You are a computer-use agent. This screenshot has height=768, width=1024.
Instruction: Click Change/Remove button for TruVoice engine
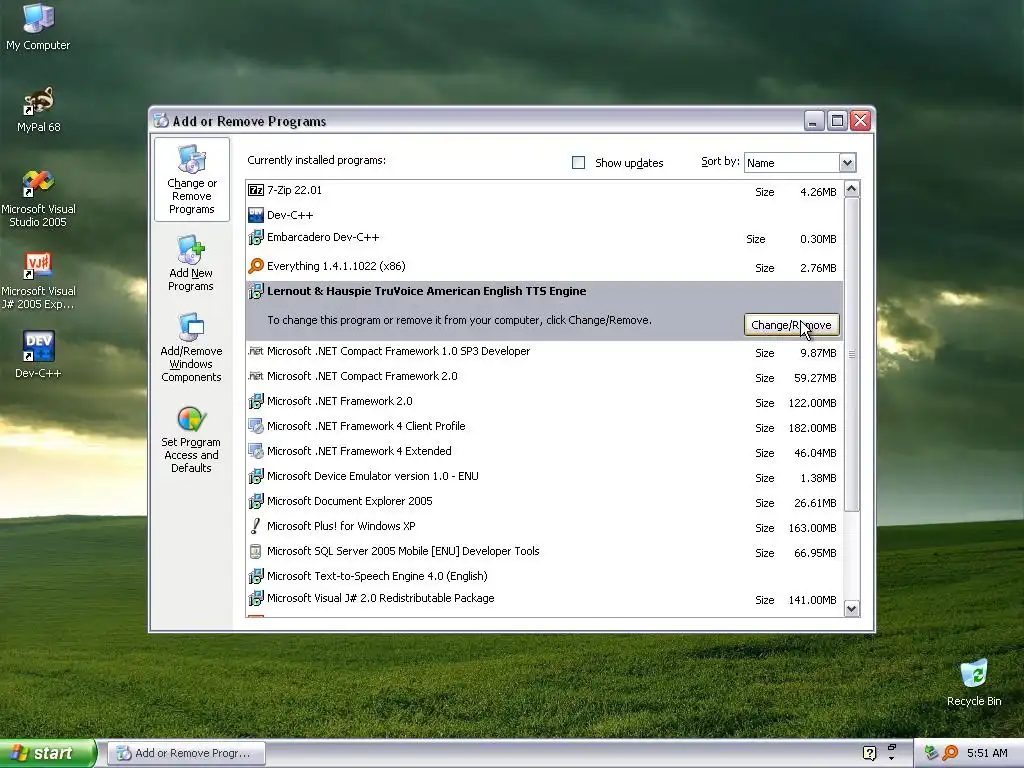click(x=792, y=325)
